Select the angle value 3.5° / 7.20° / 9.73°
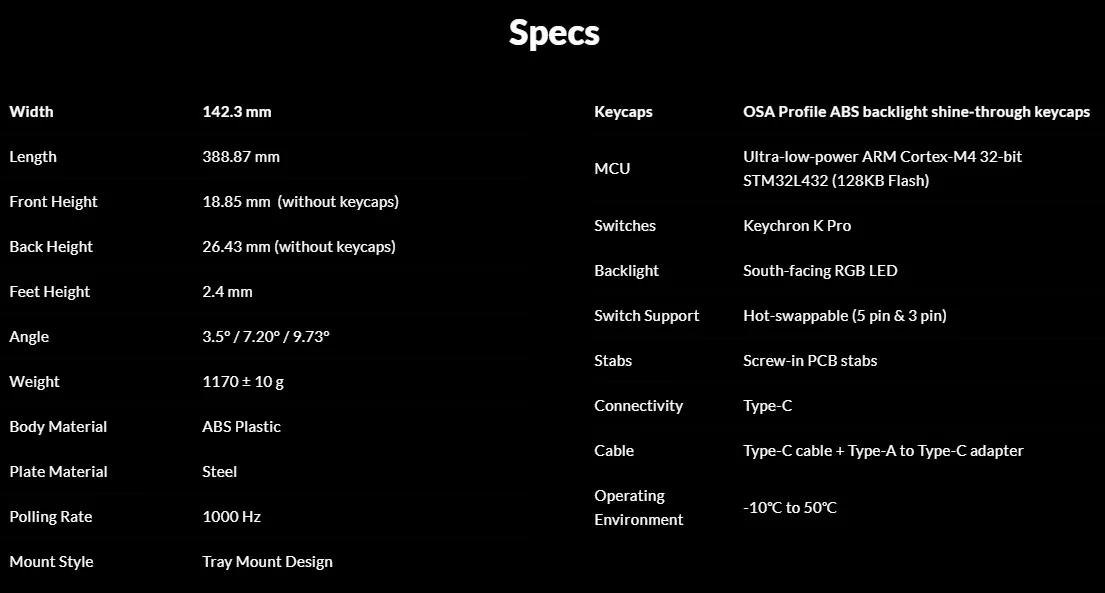The width and height of the screenshot is (1105, 593). point(266,337)
